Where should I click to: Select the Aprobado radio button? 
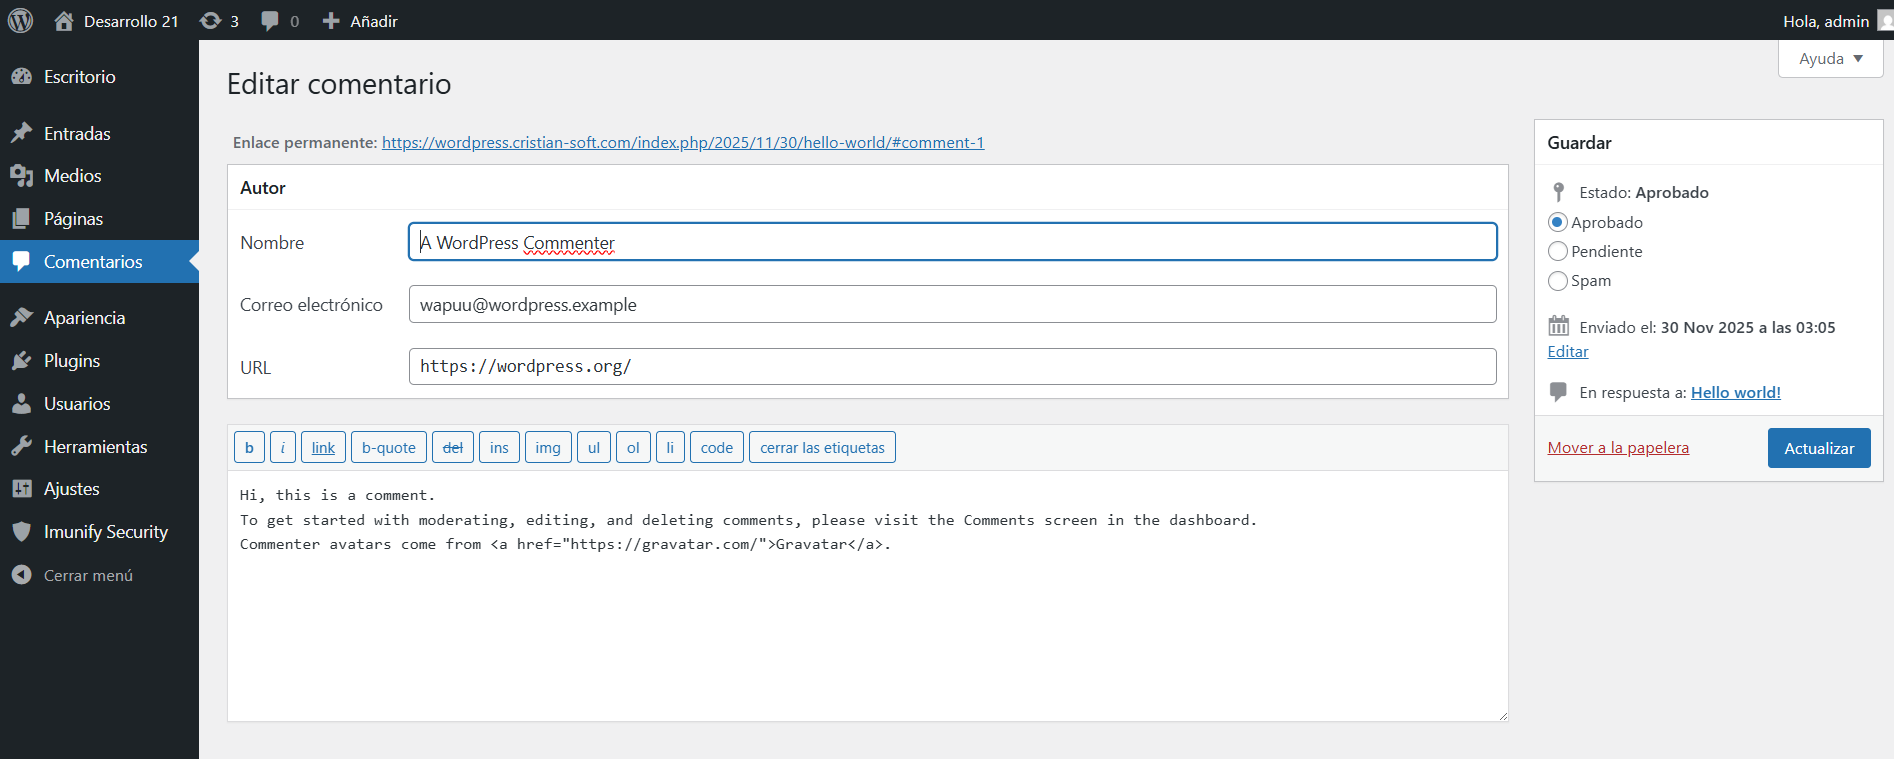tap(1557, 222)
